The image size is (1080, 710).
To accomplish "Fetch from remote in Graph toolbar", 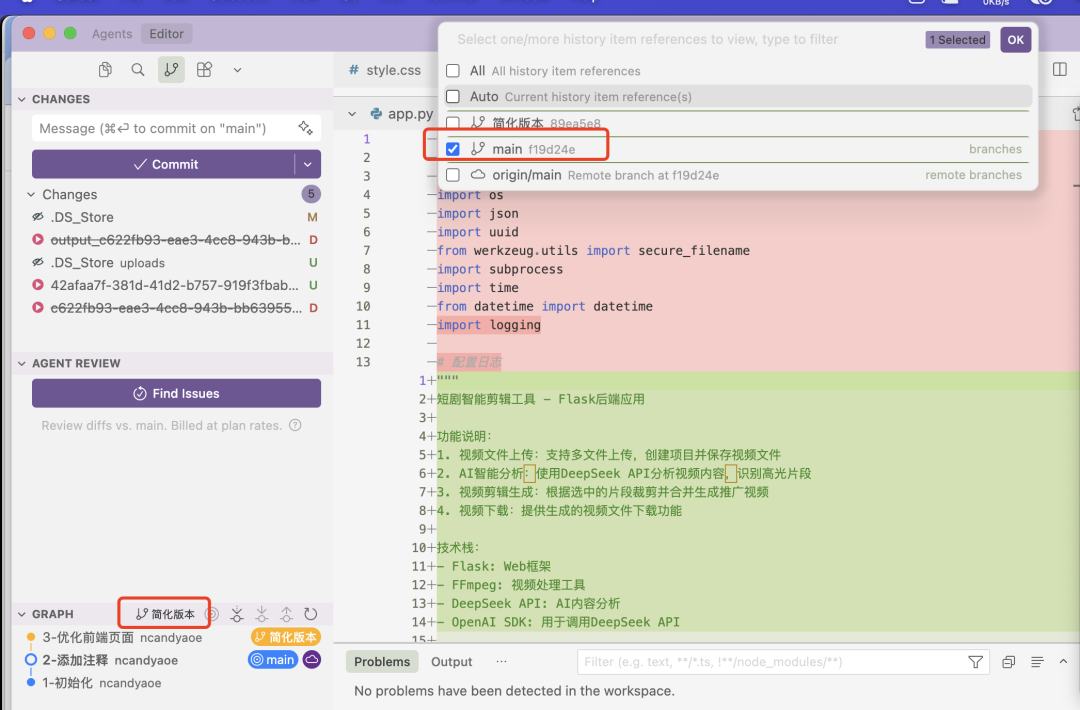I will pyautogui.click(x=237, y=614).
